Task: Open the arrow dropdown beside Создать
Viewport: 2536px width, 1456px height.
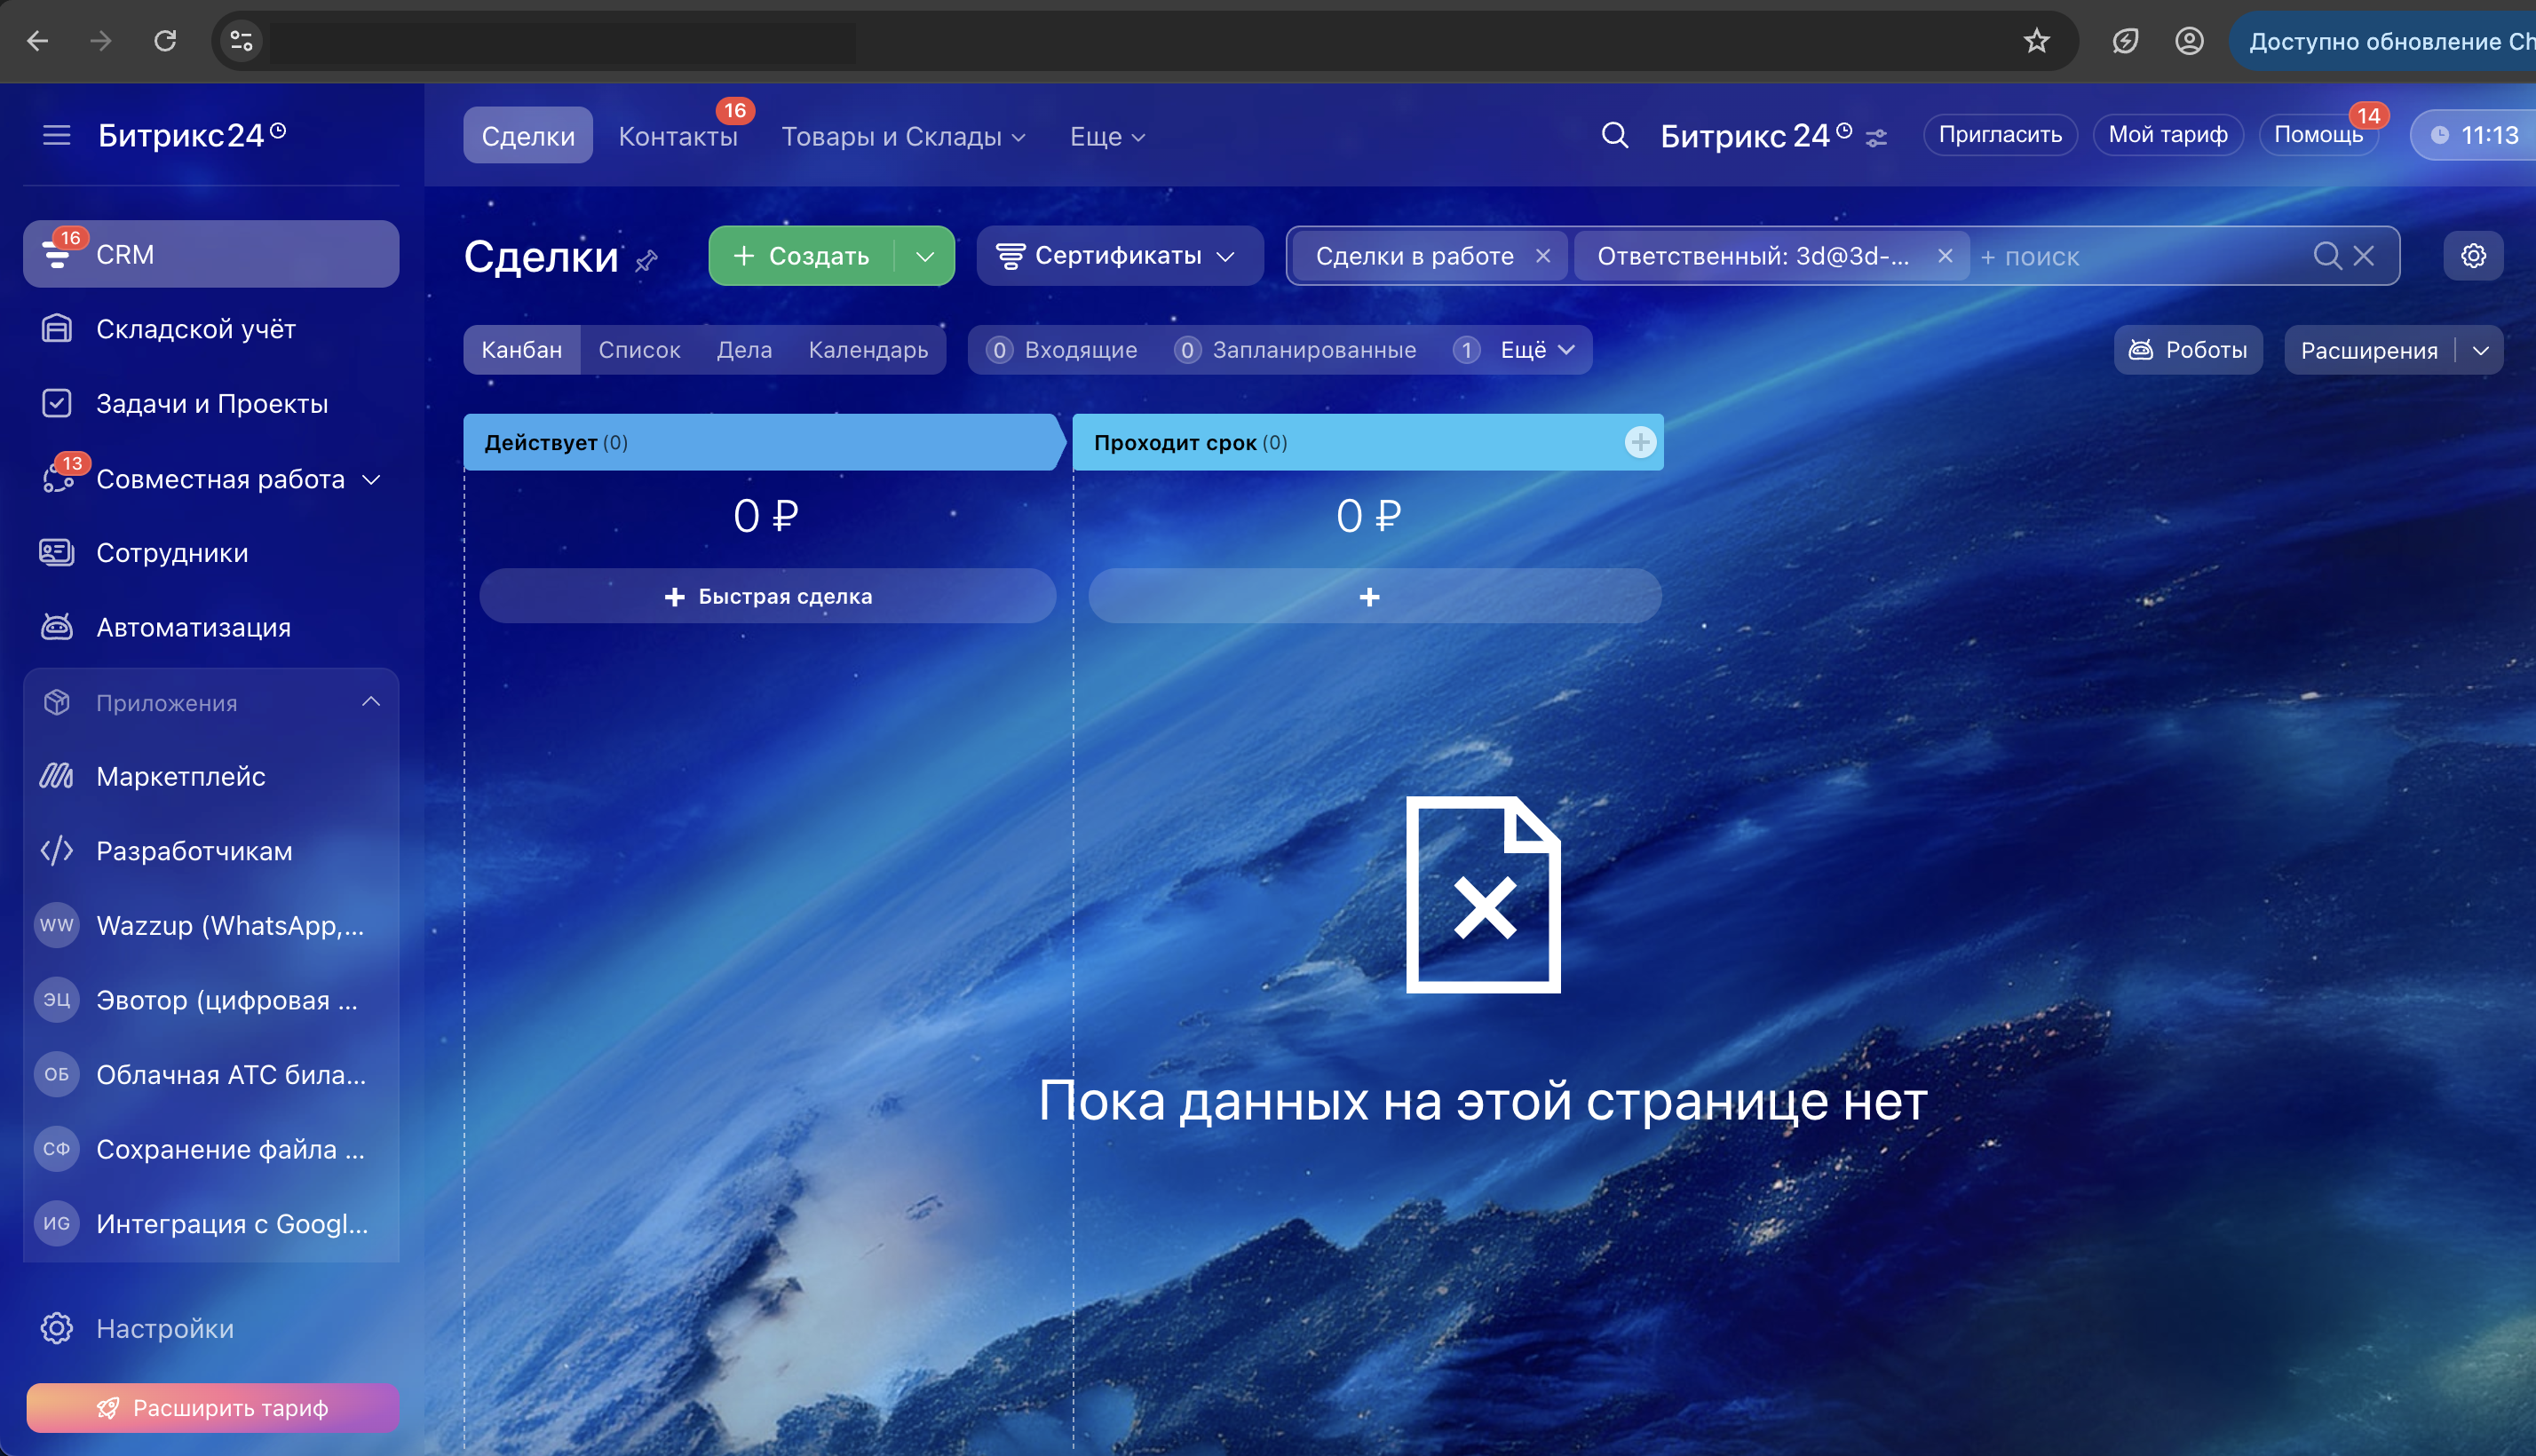Action: coord(925,256)
